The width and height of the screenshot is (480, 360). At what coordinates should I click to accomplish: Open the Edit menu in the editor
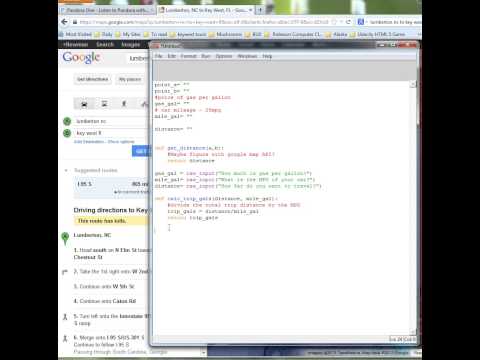(x=171, y=56)
